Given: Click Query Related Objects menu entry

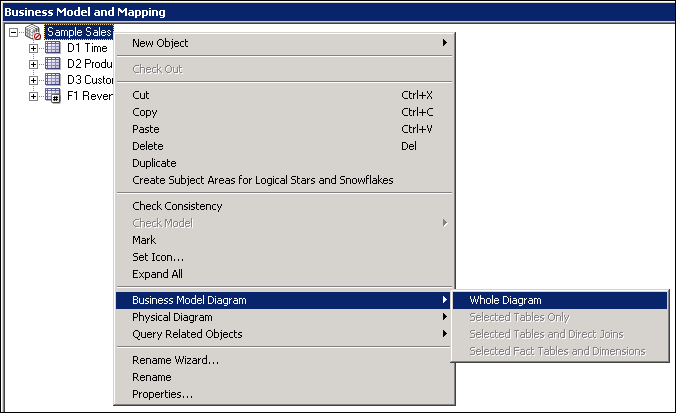Looking at the screenshot, I should pos(187,334).
